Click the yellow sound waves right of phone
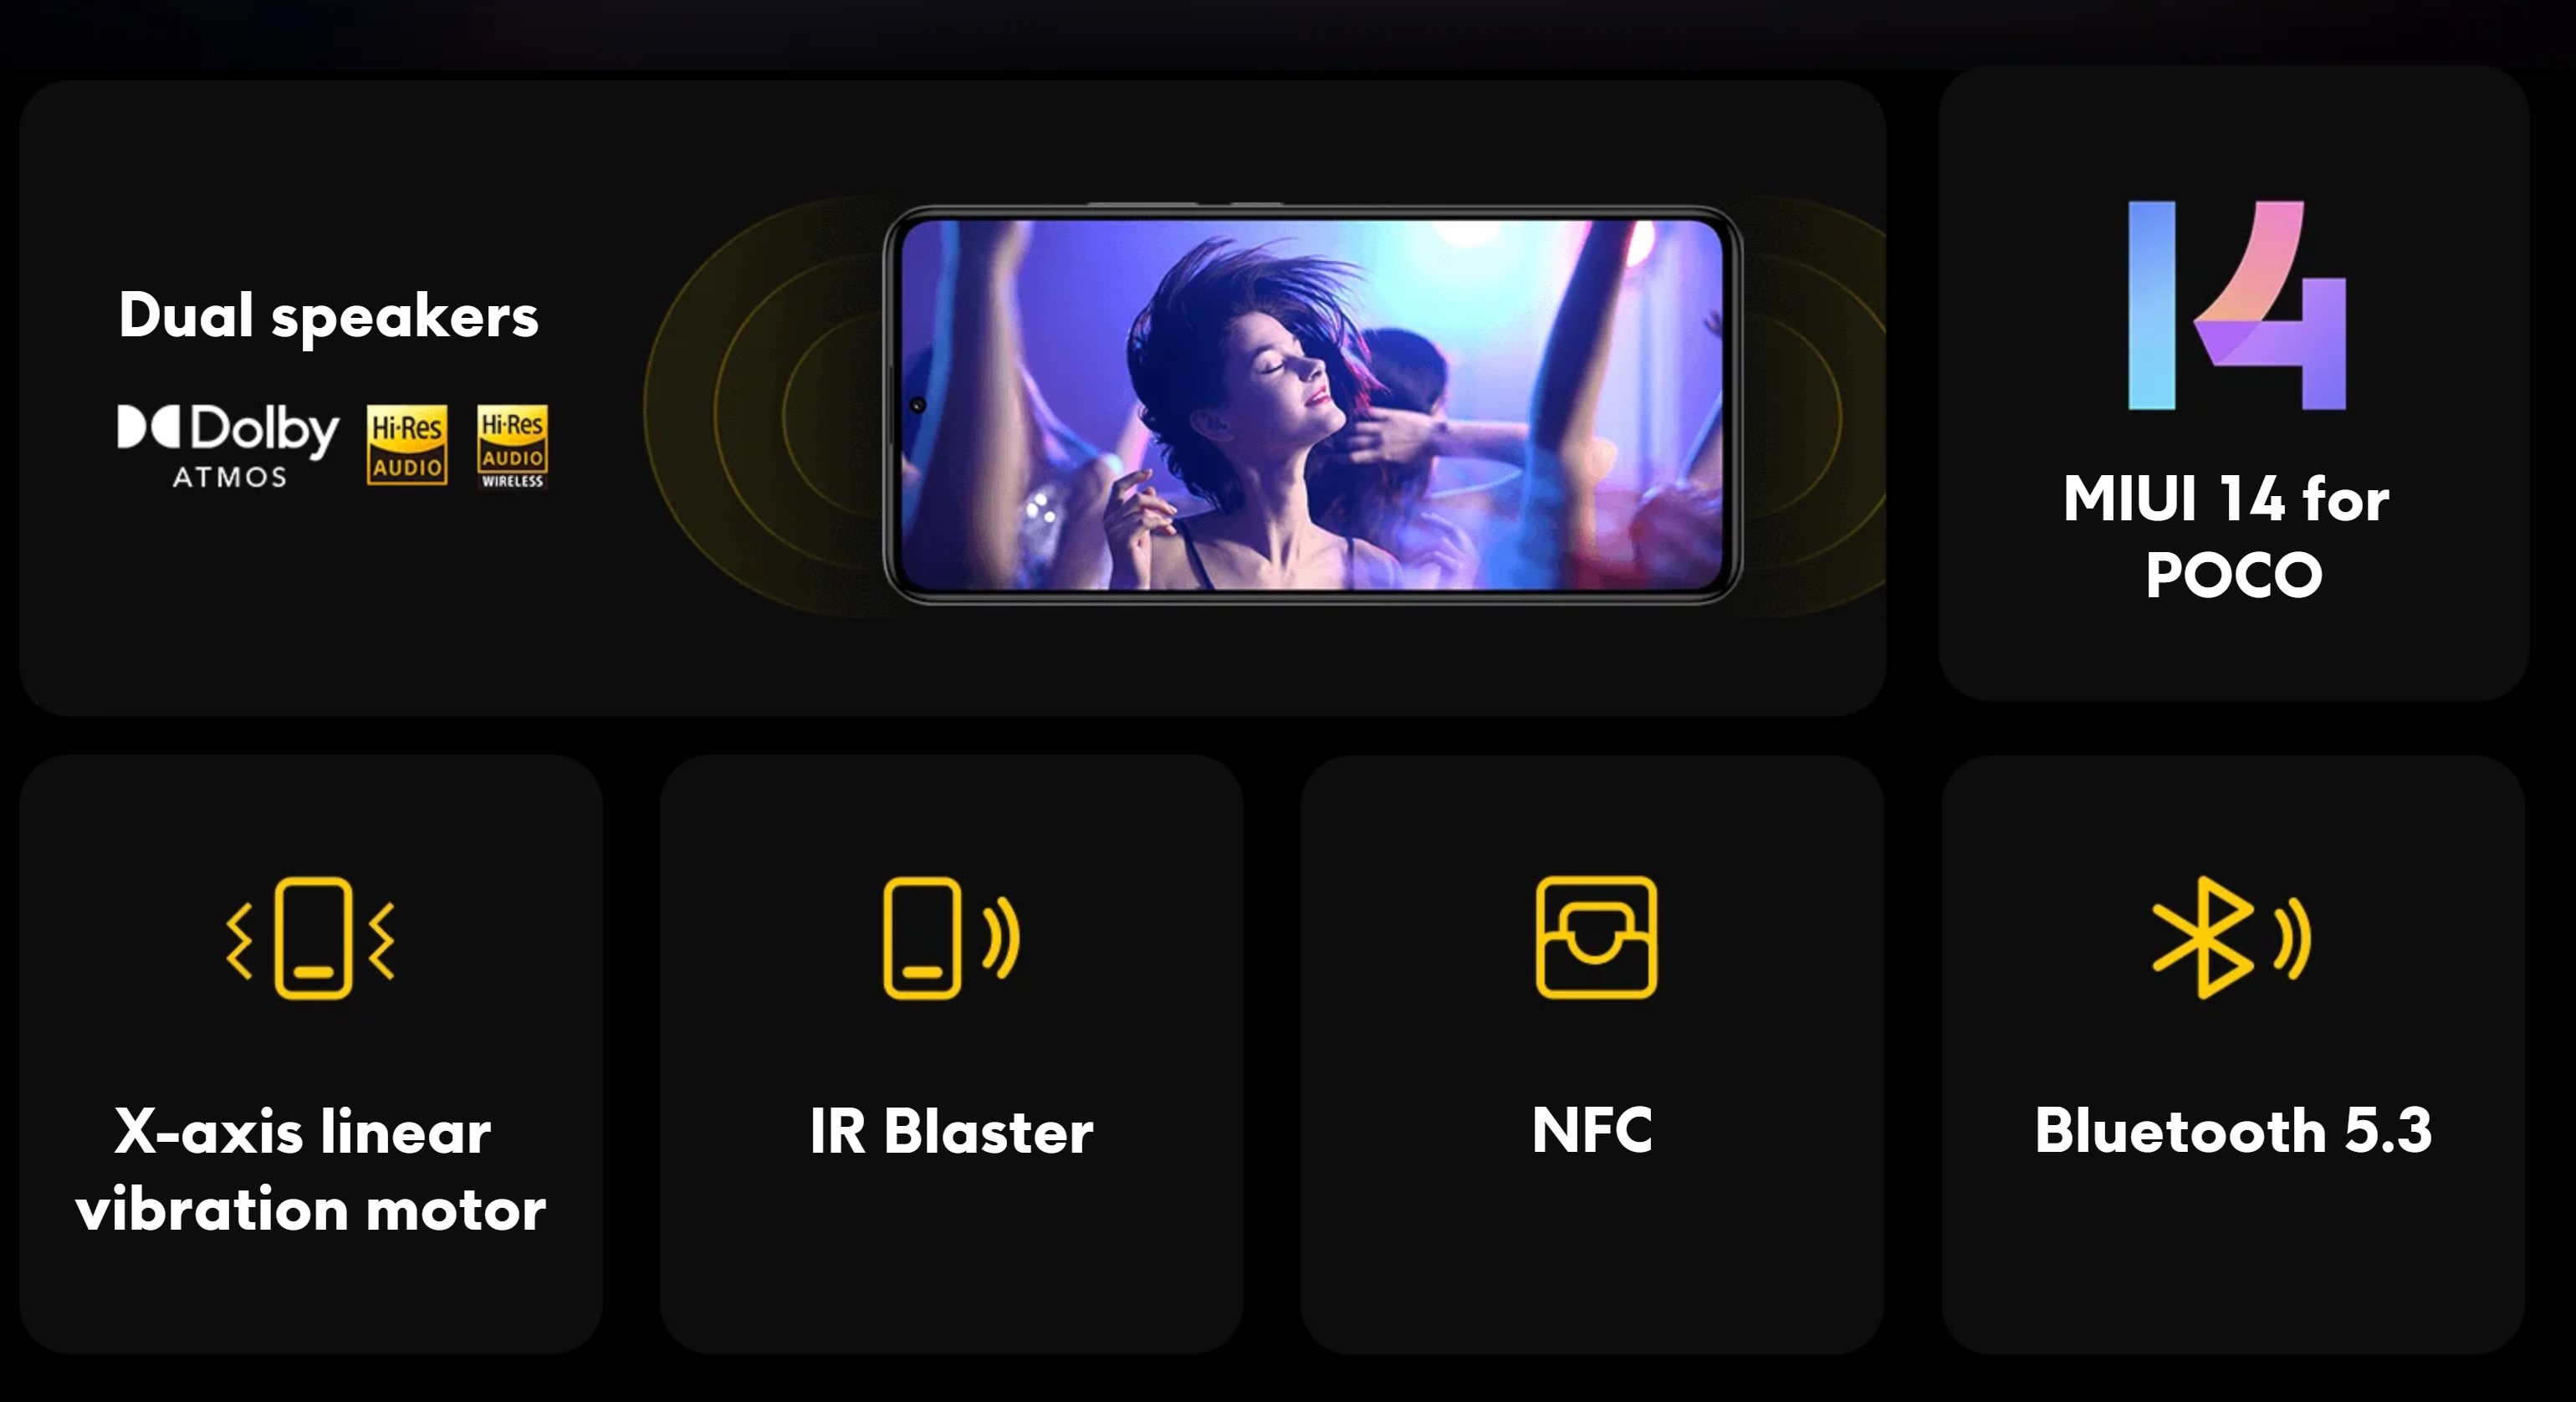 click(1814, 406)
